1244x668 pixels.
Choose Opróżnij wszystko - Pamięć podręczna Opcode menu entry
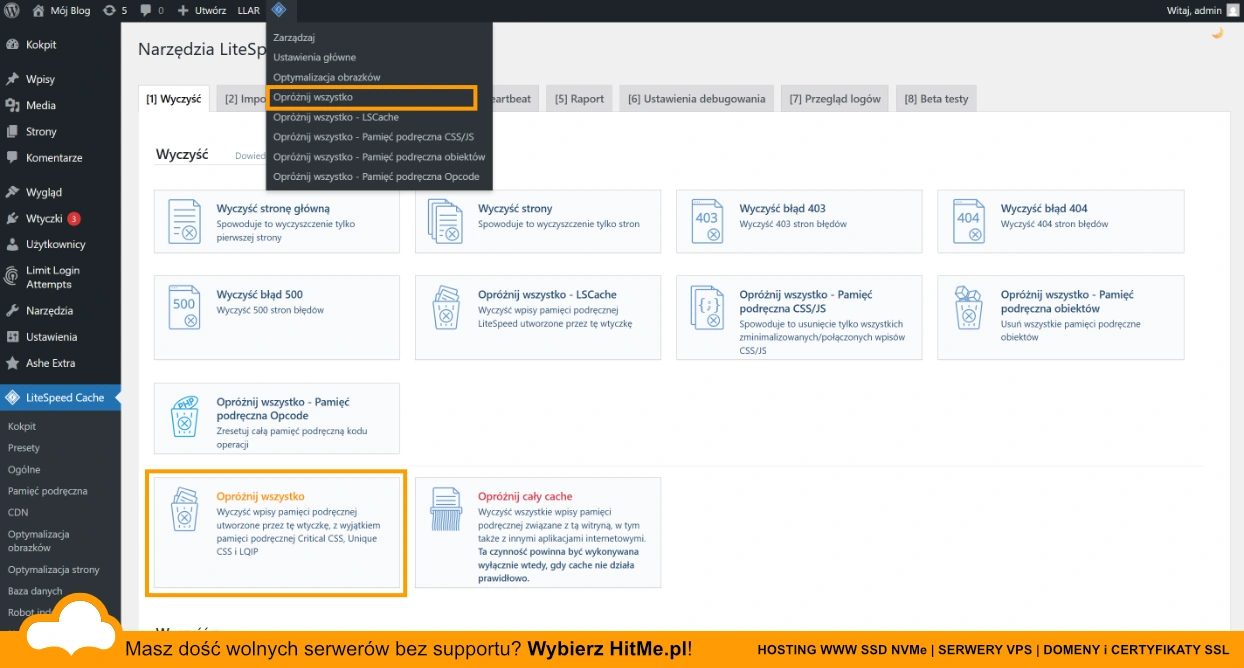pos(376,177)
